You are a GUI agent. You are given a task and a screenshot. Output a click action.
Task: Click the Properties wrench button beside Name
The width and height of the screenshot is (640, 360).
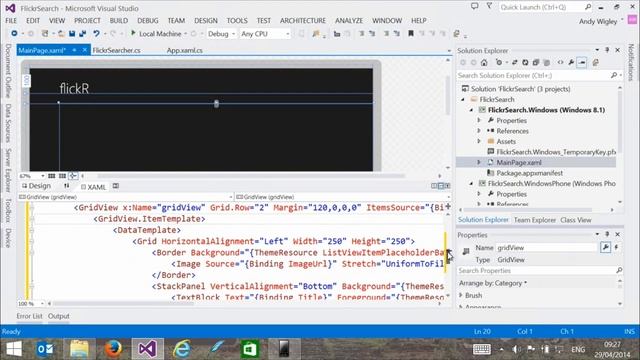tap(606, 247)
